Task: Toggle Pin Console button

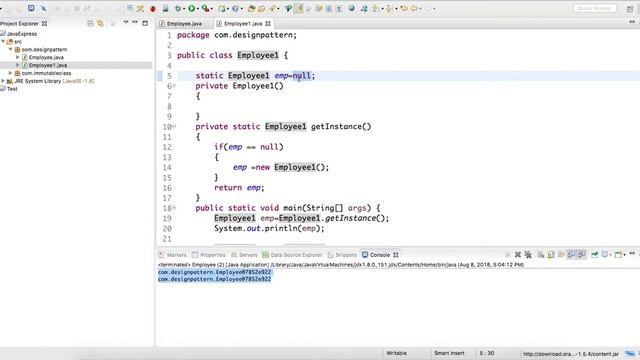Action: [595, 255]
